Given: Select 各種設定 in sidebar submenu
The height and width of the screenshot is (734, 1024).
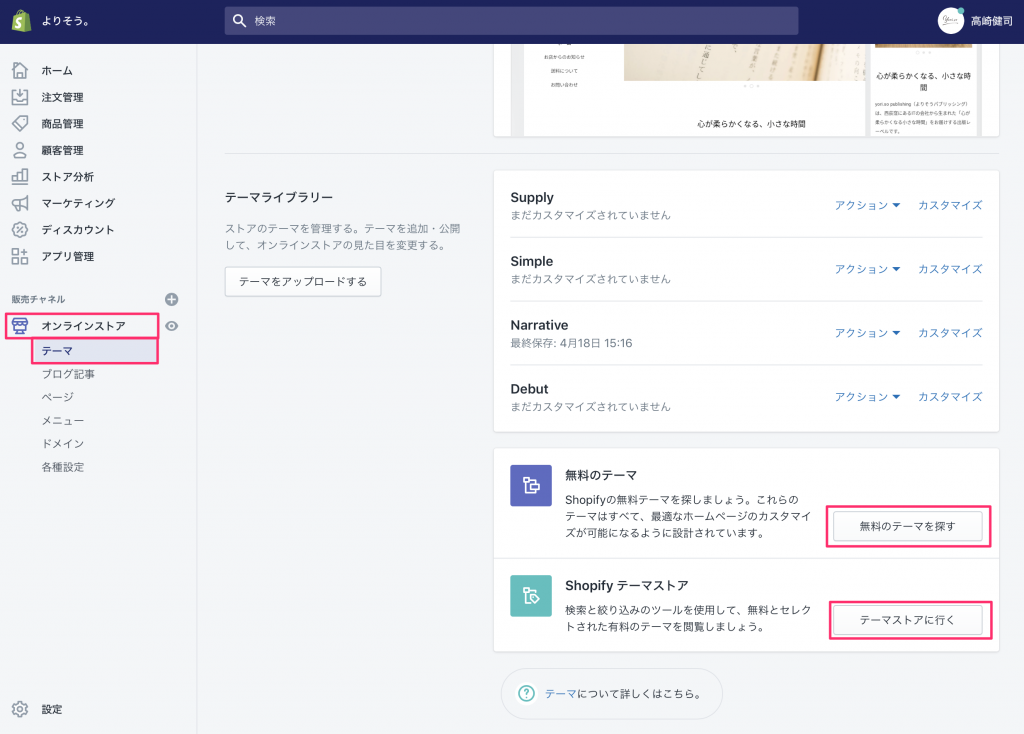Looking at the screenshot, I should pos(63,467).
